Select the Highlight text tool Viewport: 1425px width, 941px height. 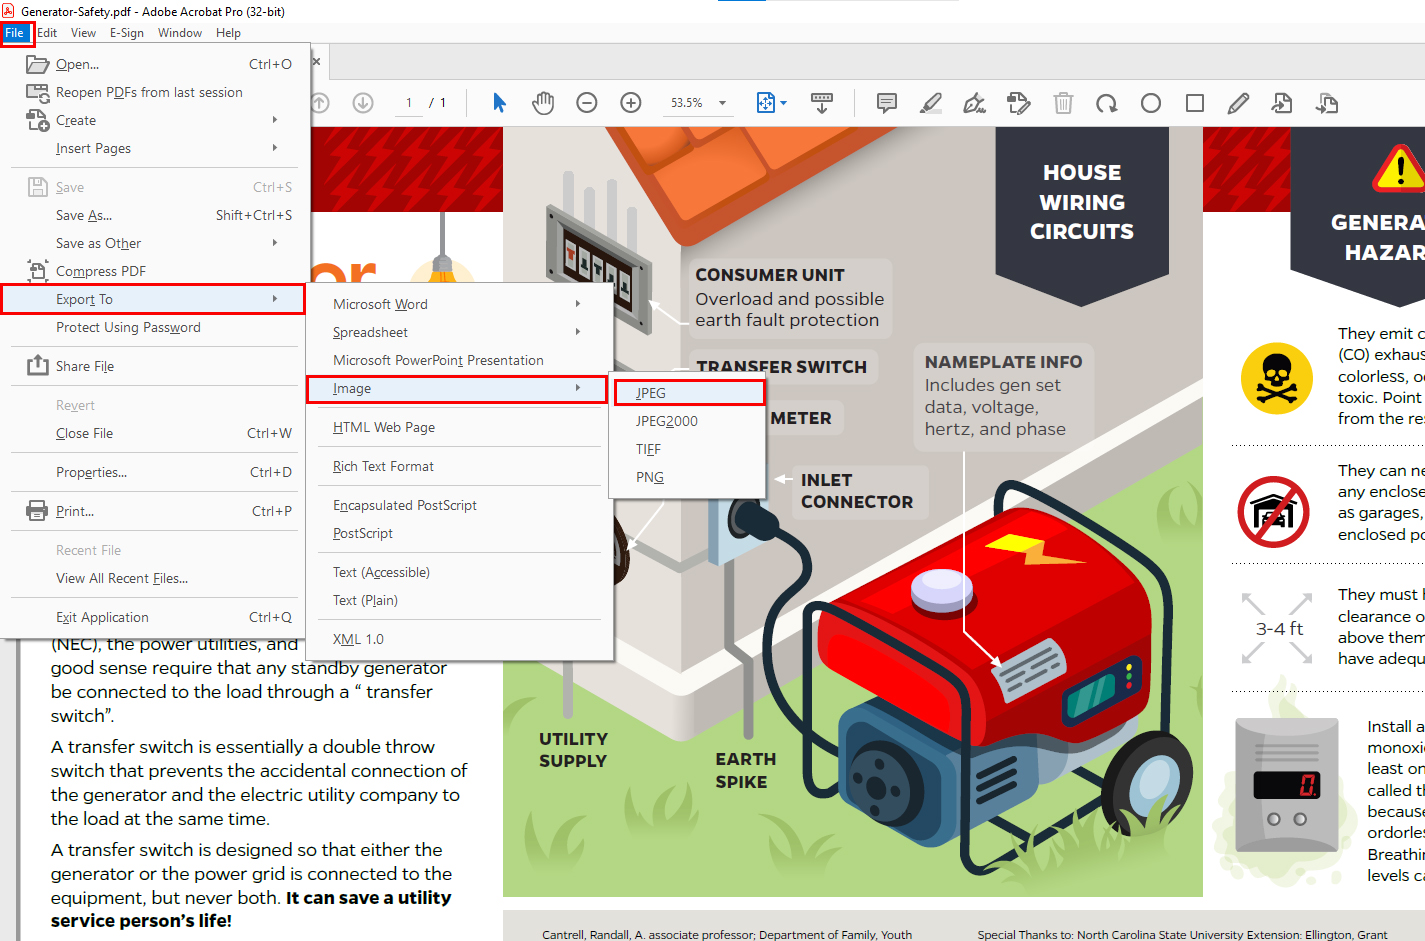pos(930,103)
